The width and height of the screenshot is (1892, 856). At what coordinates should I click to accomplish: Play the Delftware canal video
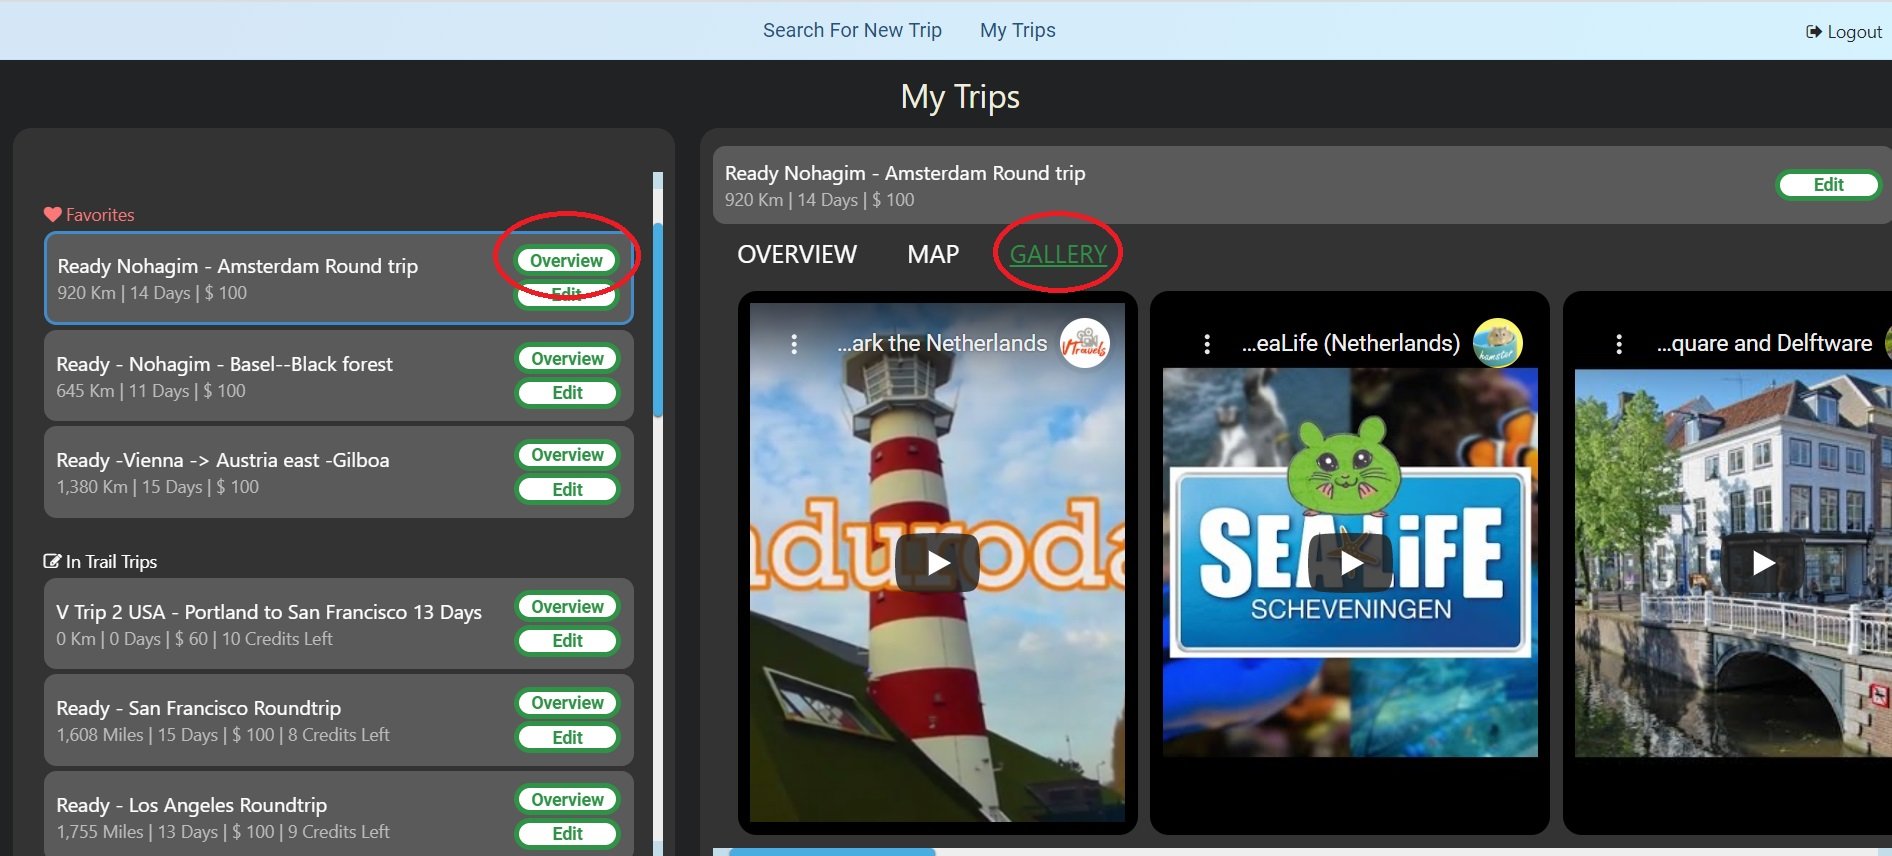point(1762,563)
